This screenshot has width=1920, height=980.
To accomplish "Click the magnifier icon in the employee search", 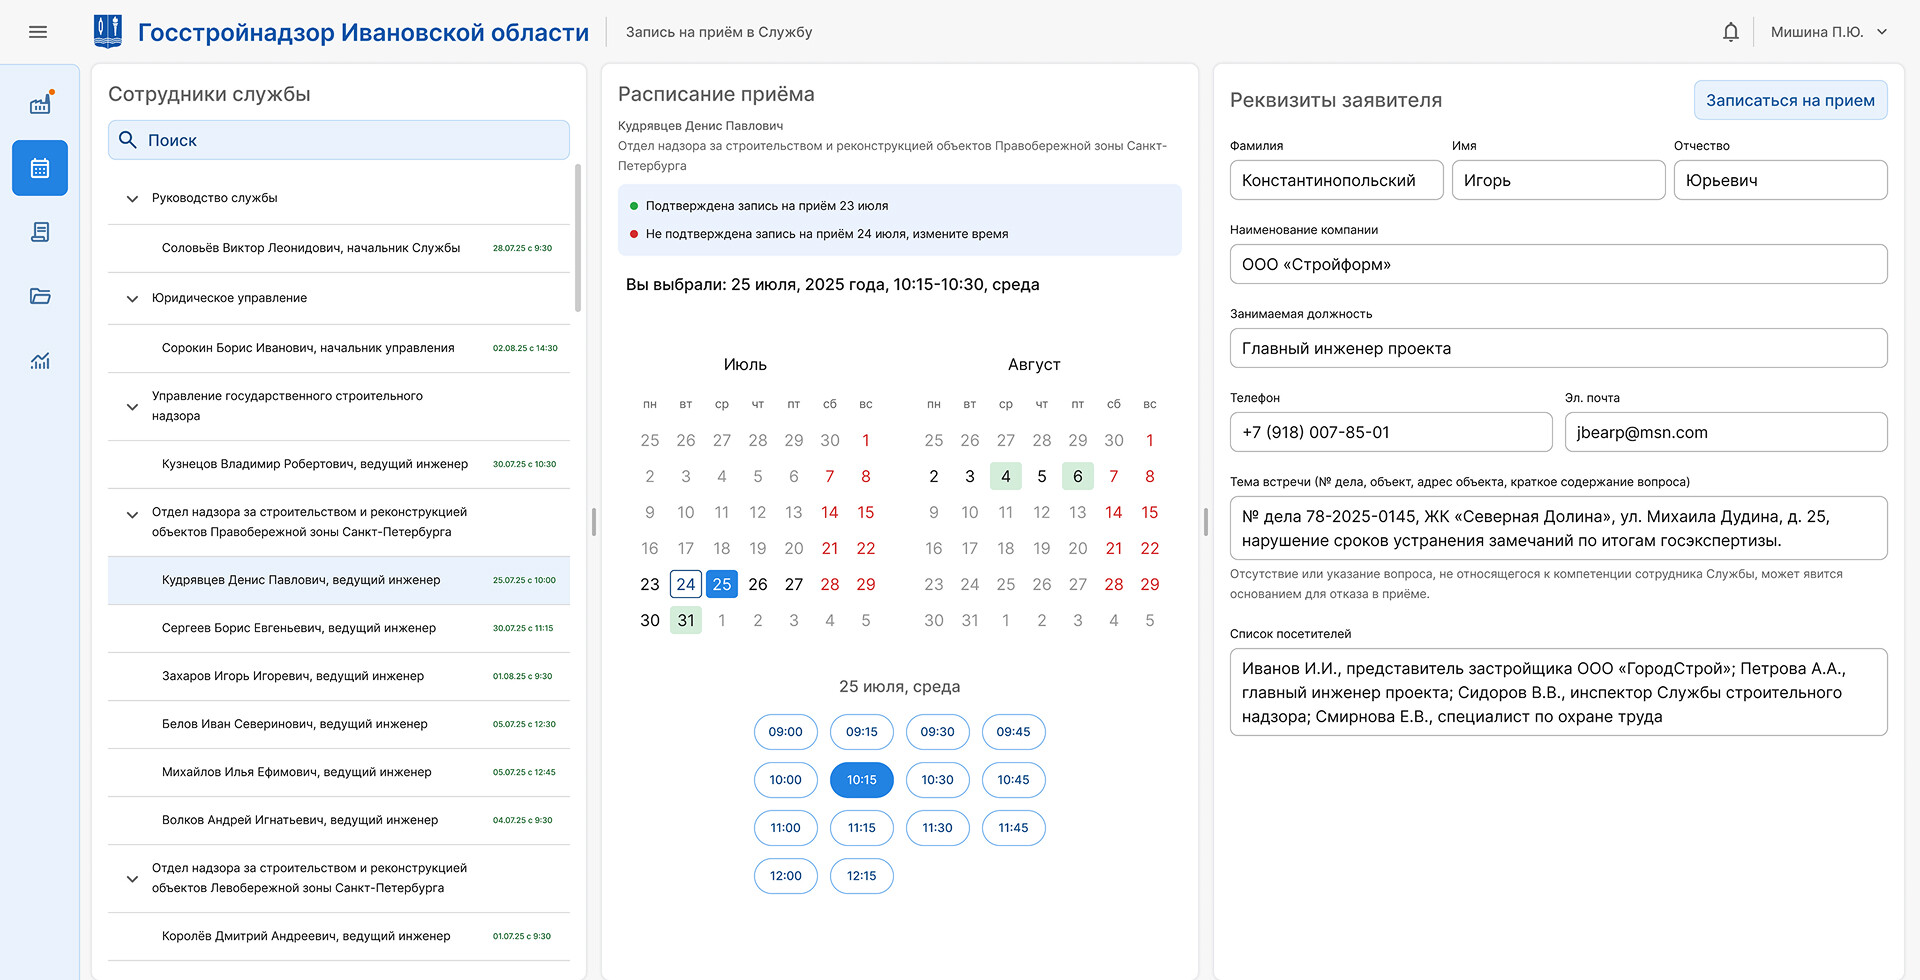I will pyautogui.click(x=128, y=140).
